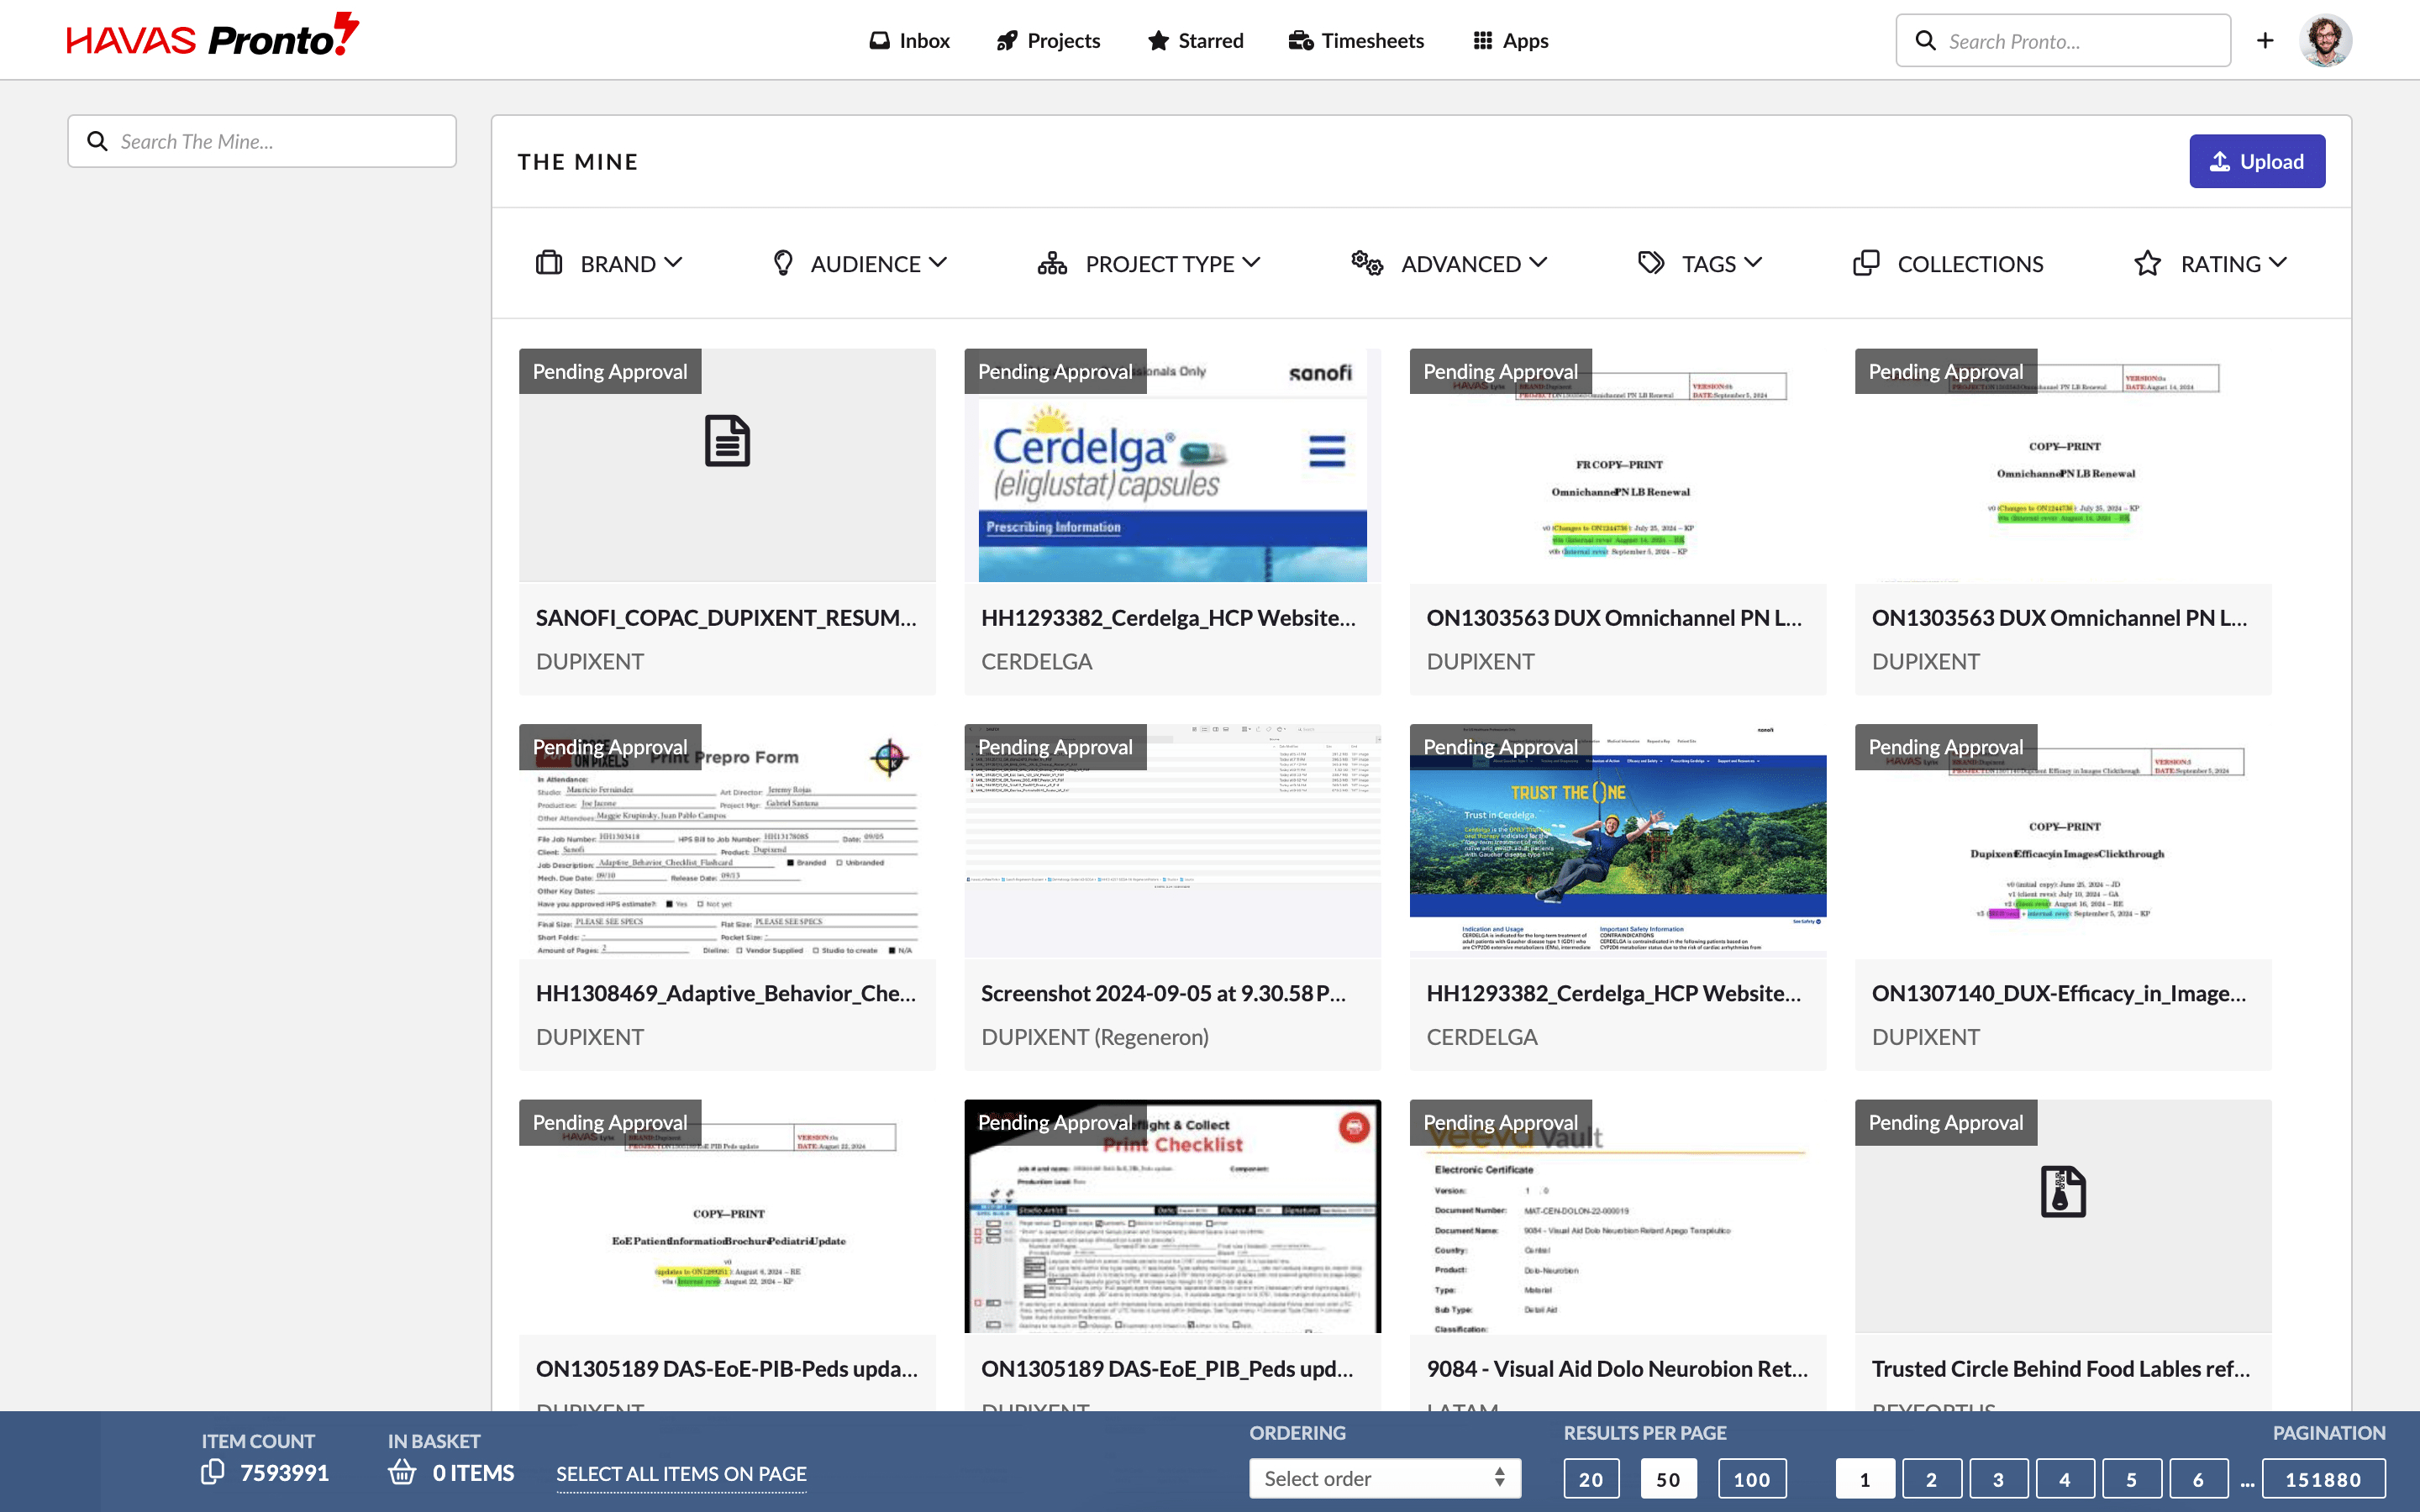Set results per page to 50
This screenshot has width=2420, height=1512.
(1668, 1478)
